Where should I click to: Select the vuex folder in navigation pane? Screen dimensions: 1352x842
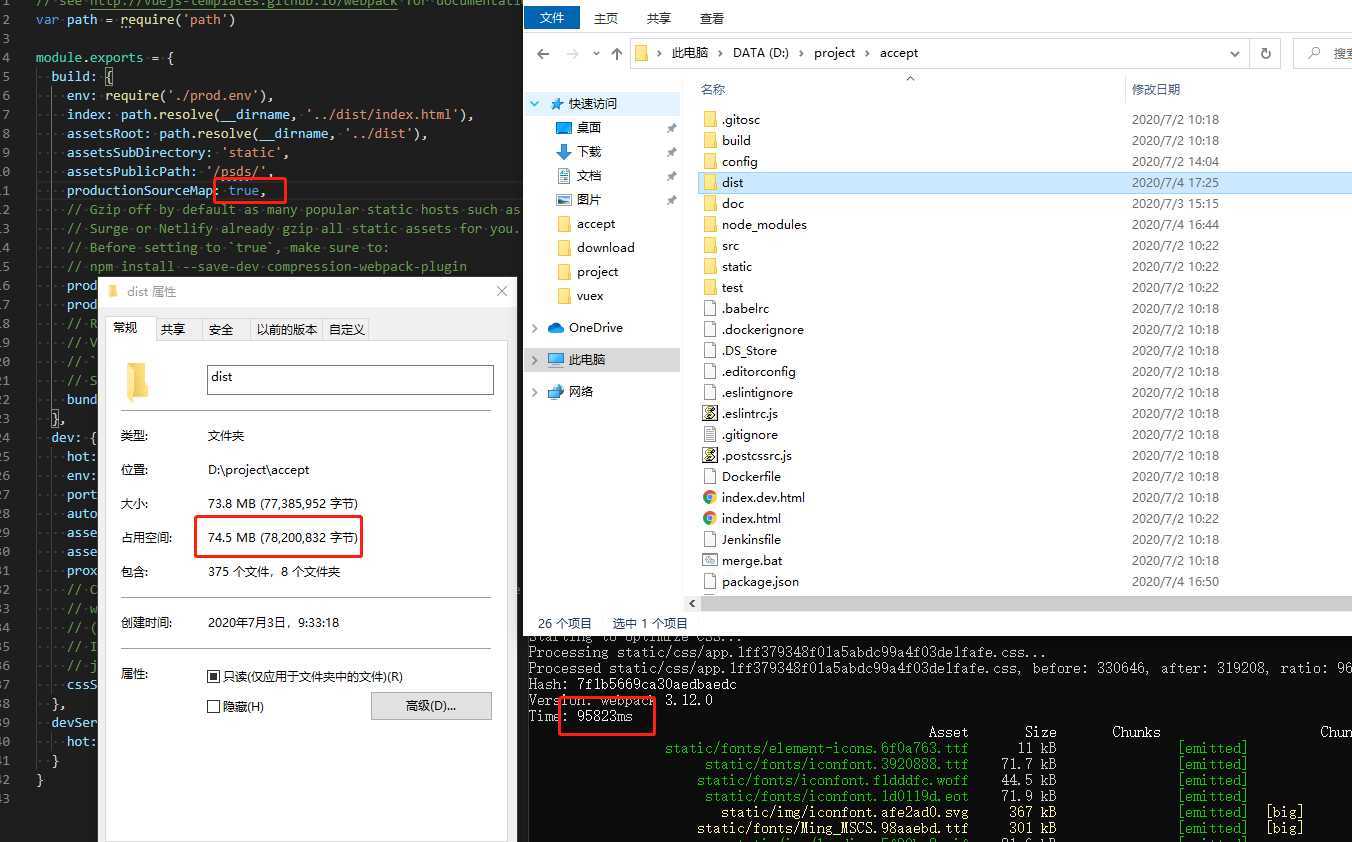coord(590,295)
